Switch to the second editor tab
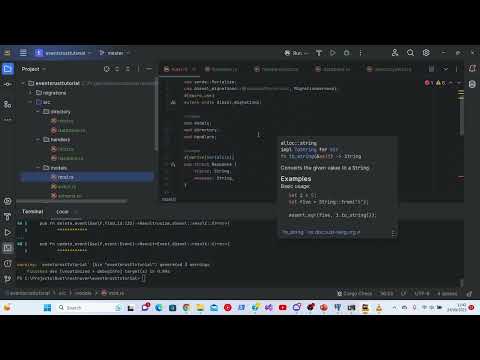This screenshot has width=480, height=360. pos(221,69)
